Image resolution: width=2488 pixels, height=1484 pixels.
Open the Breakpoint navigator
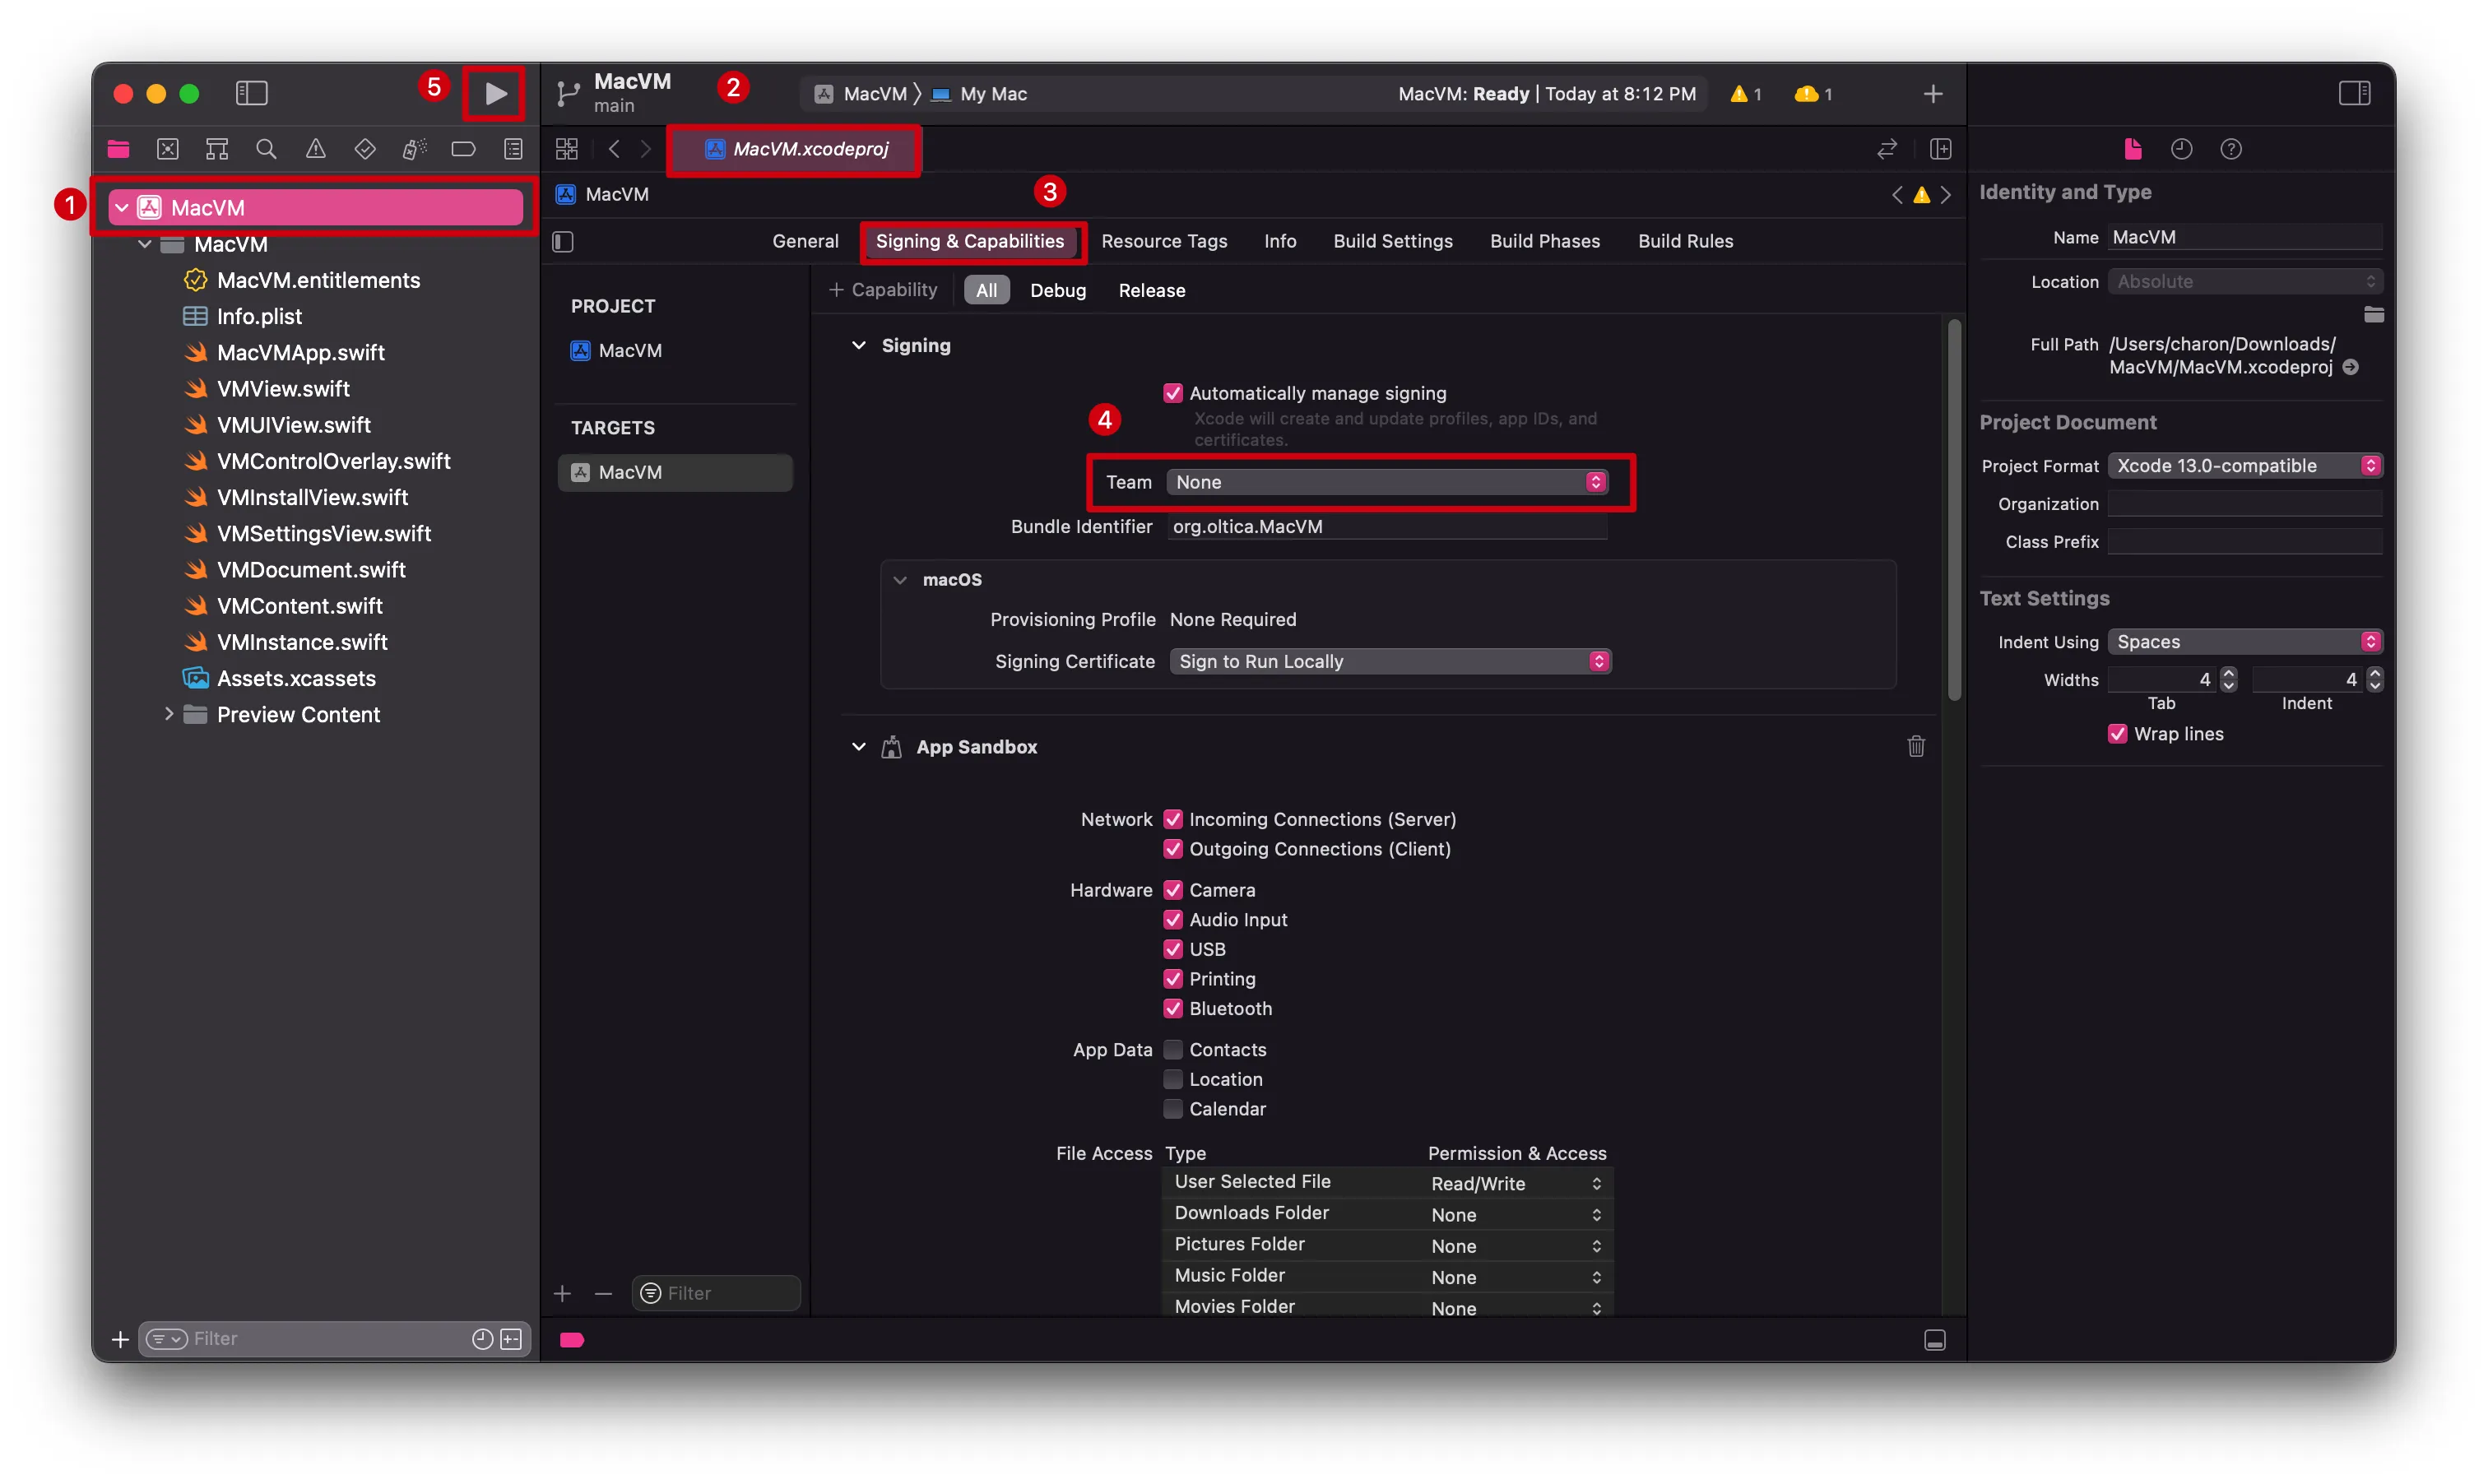click(463, 149)
